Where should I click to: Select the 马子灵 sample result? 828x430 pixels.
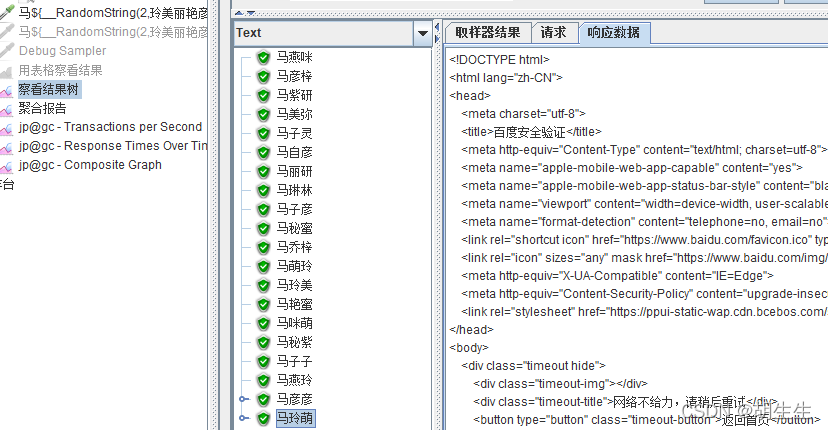click(295, 133)
